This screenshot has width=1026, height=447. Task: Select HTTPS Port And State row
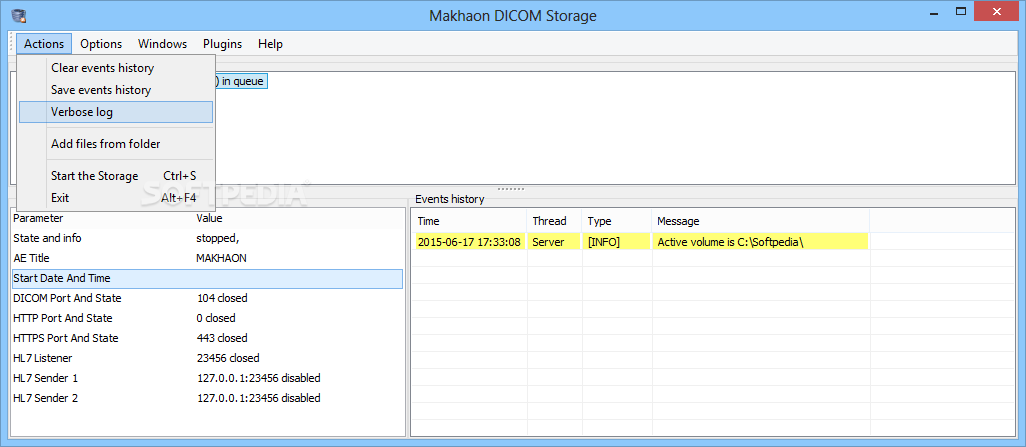[x=207, y=338]
